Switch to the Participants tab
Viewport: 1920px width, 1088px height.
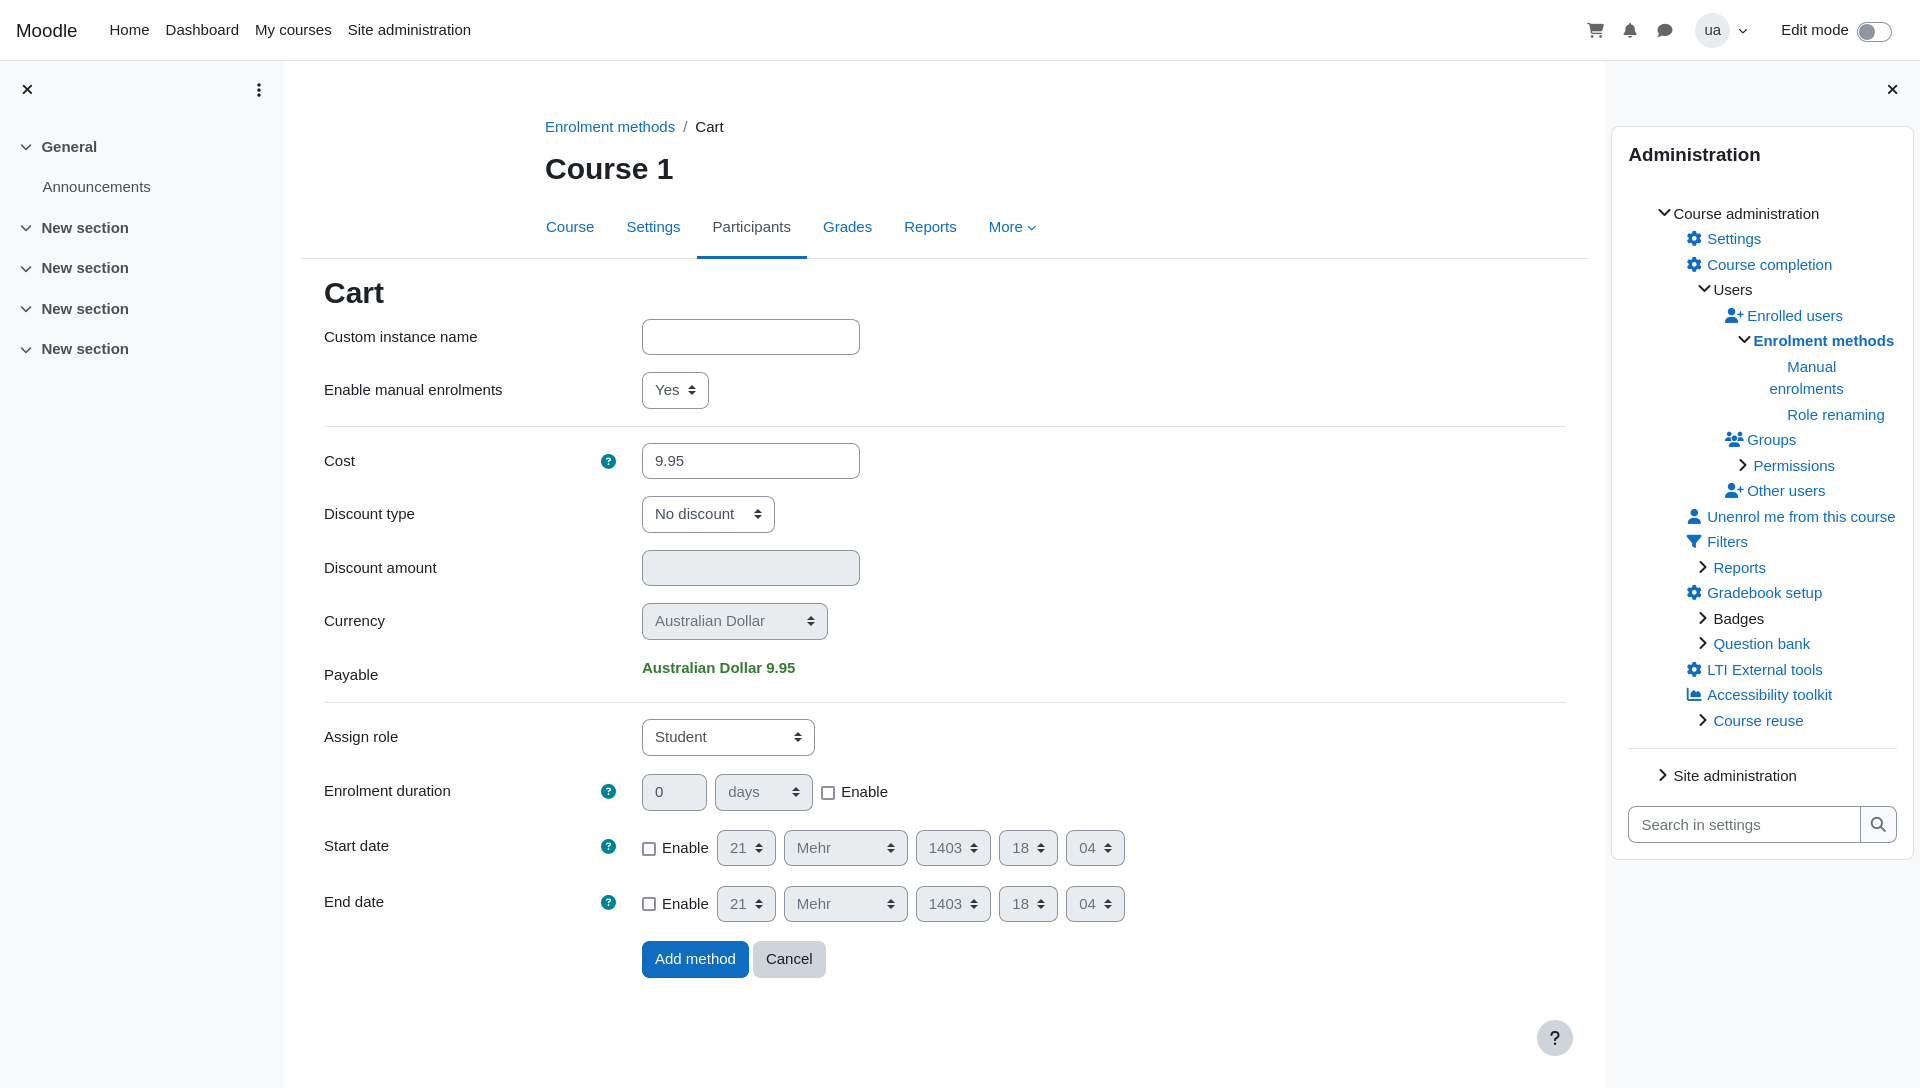pos(752,227)
